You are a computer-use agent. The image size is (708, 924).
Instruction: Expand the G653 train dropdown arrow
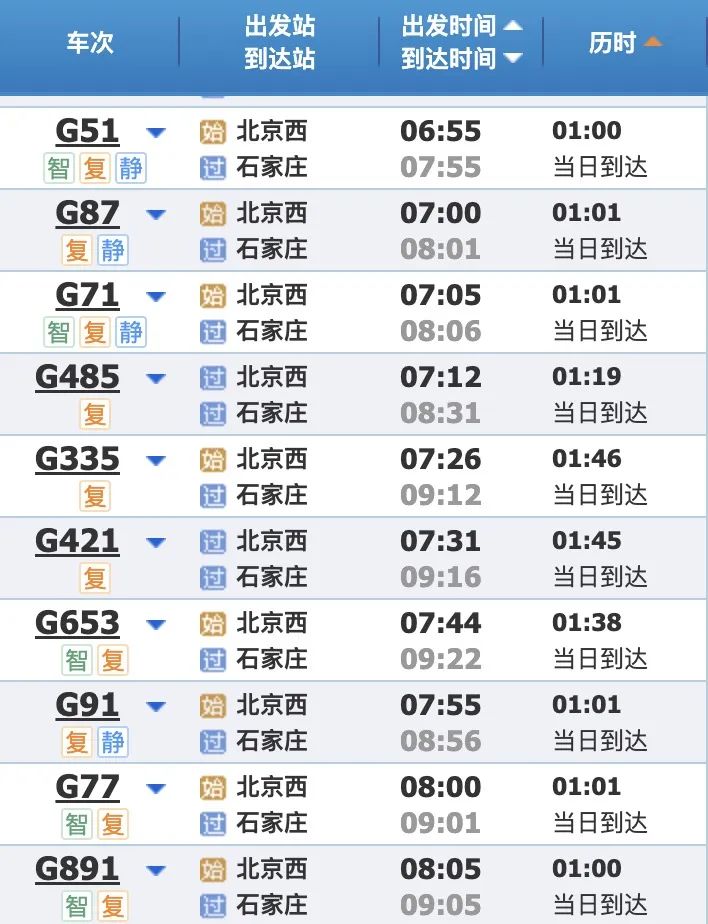[x=155, y=624]
